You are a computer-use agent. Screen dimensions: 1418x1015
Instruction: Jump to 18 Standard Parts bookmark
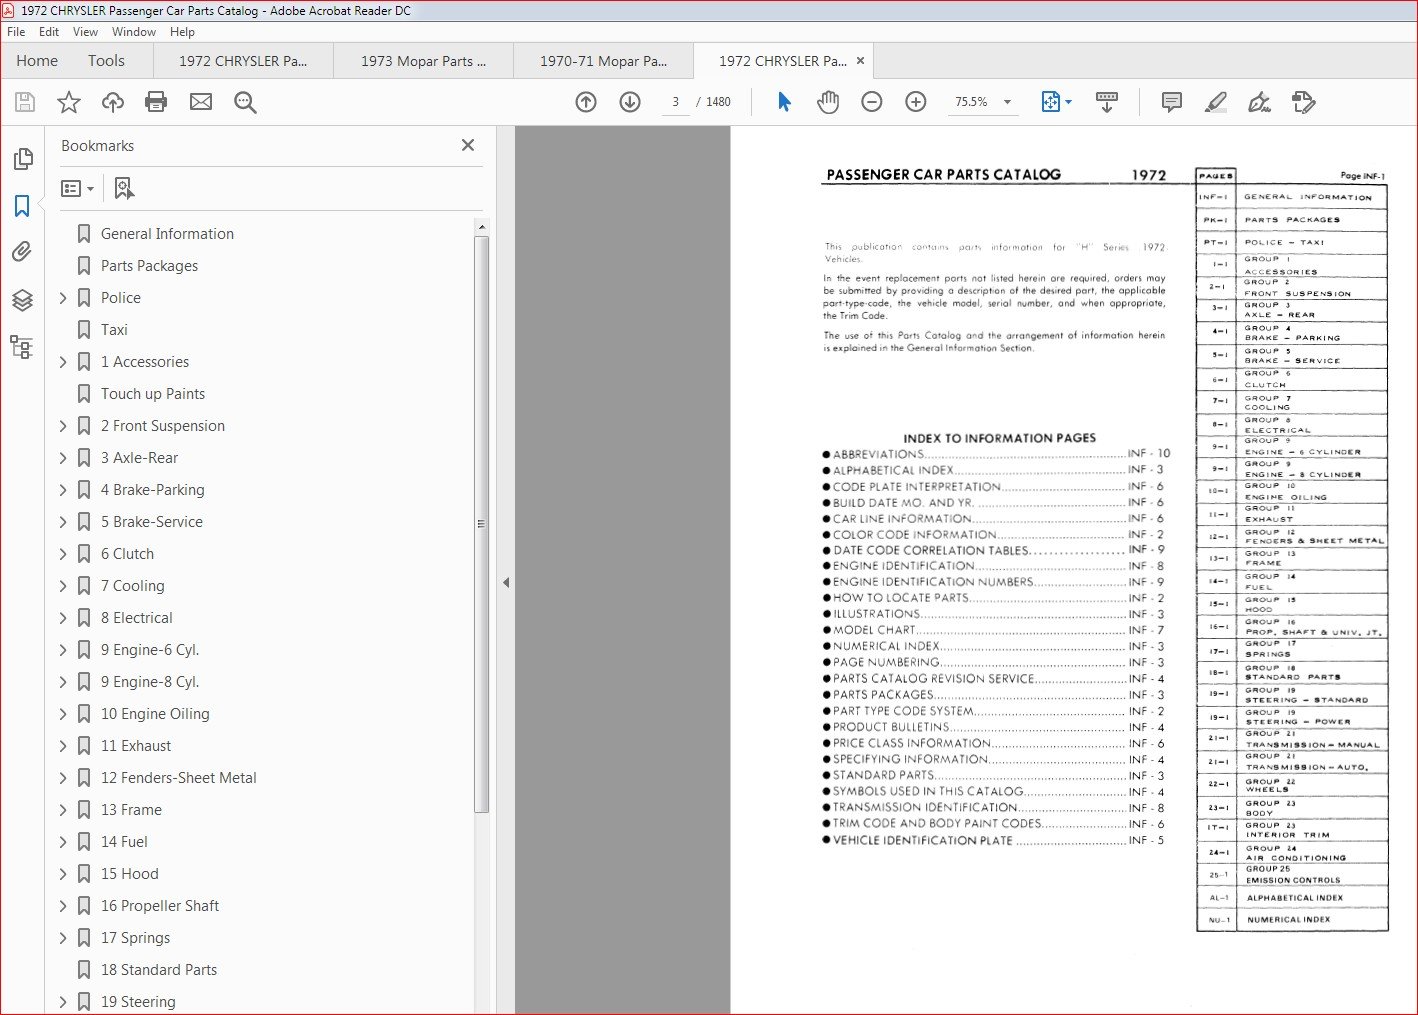[x=159, y=970]
